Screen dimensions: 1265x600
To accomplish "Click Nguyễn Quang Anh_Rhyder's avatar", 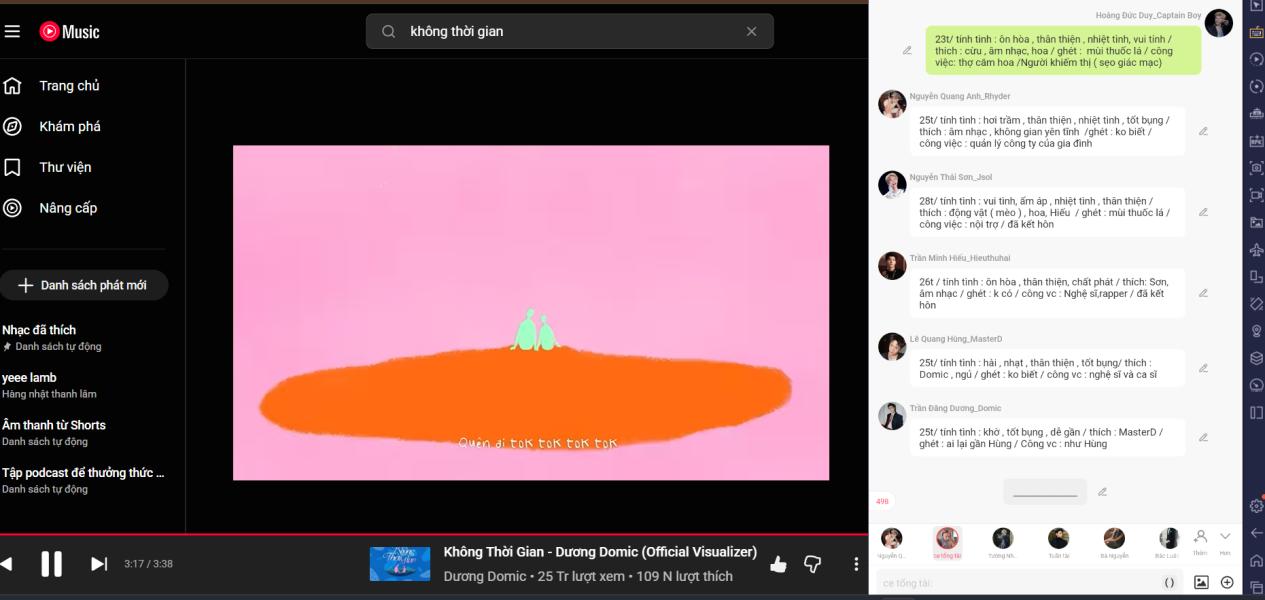I will pos(892,104).
